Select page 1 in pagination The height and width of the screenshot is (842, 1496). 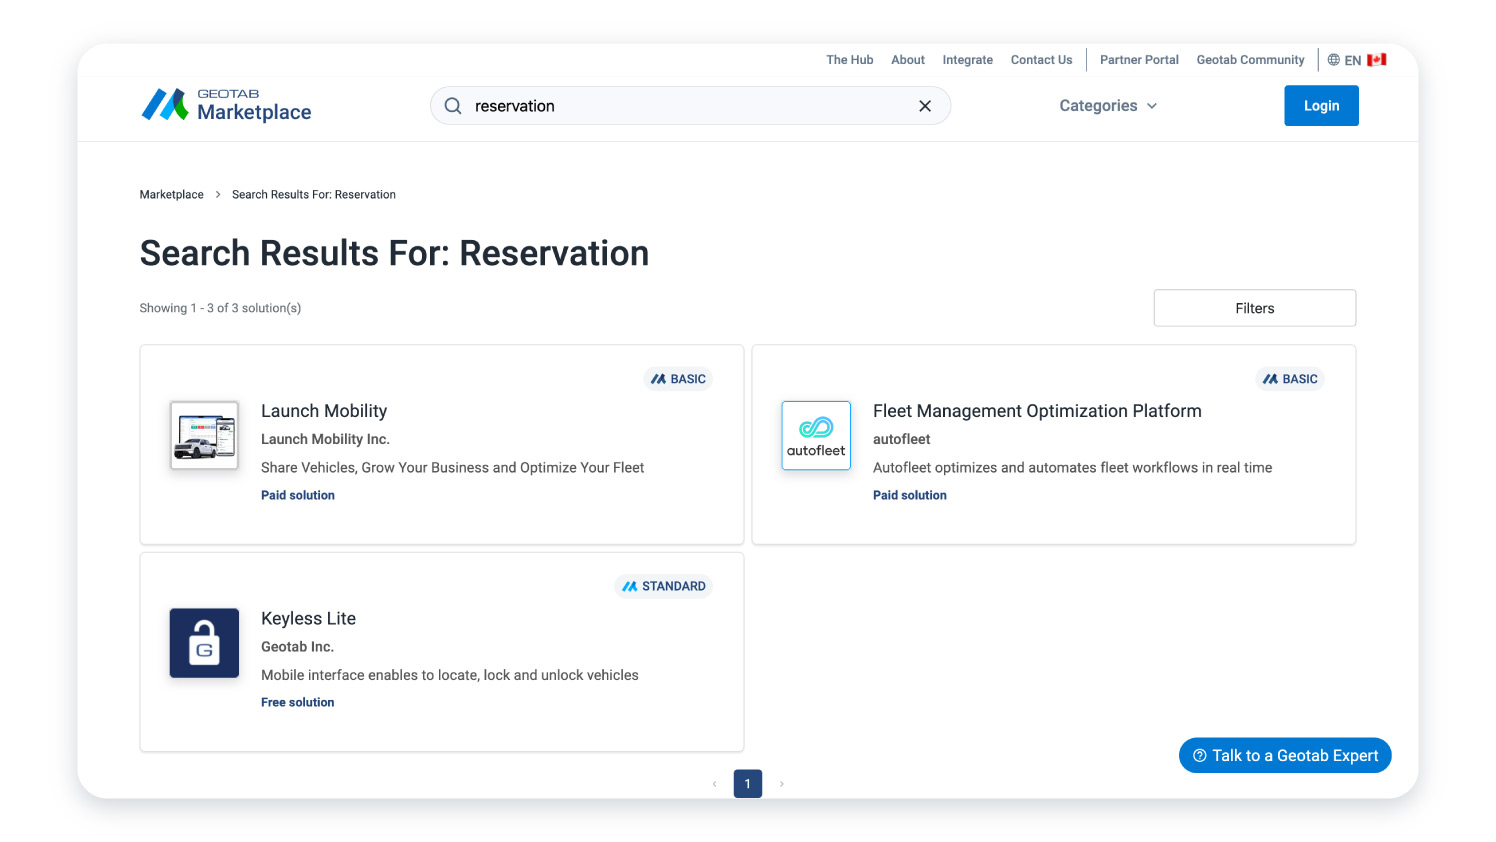(x=747, y=783)
